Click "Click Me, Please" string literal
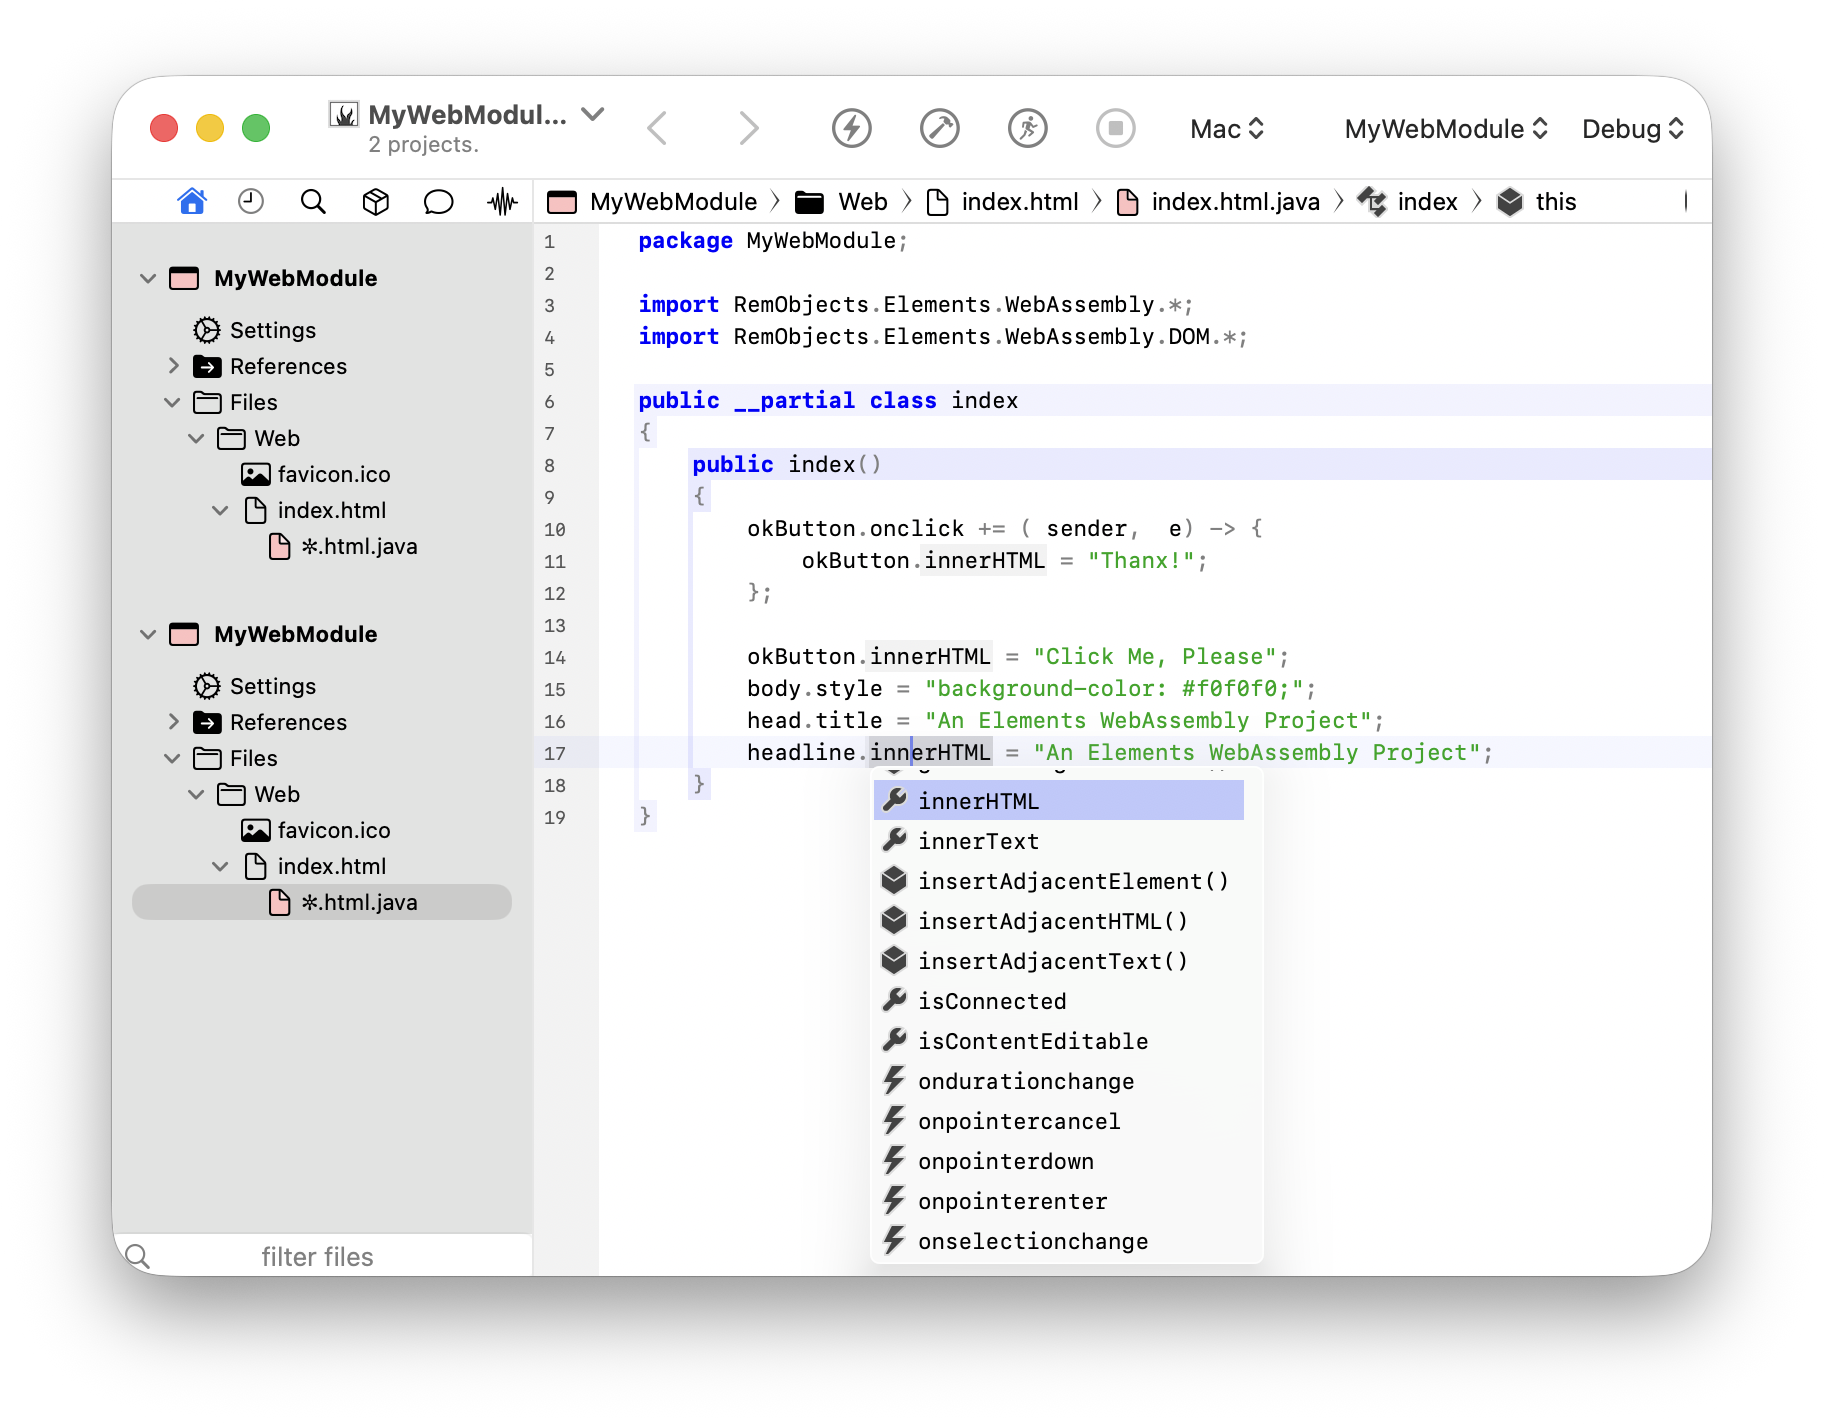Viewport: 1824px width, 1424px height. [1155, 656]
